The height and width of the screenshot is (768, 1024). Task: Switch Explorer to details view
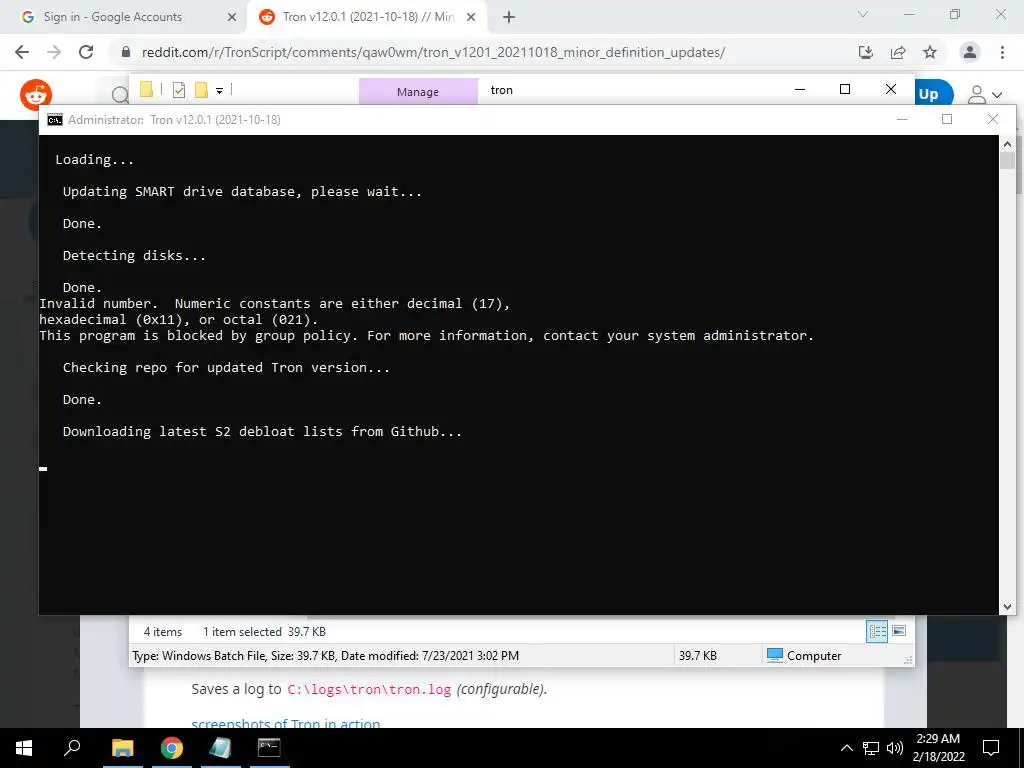[877, 631]
